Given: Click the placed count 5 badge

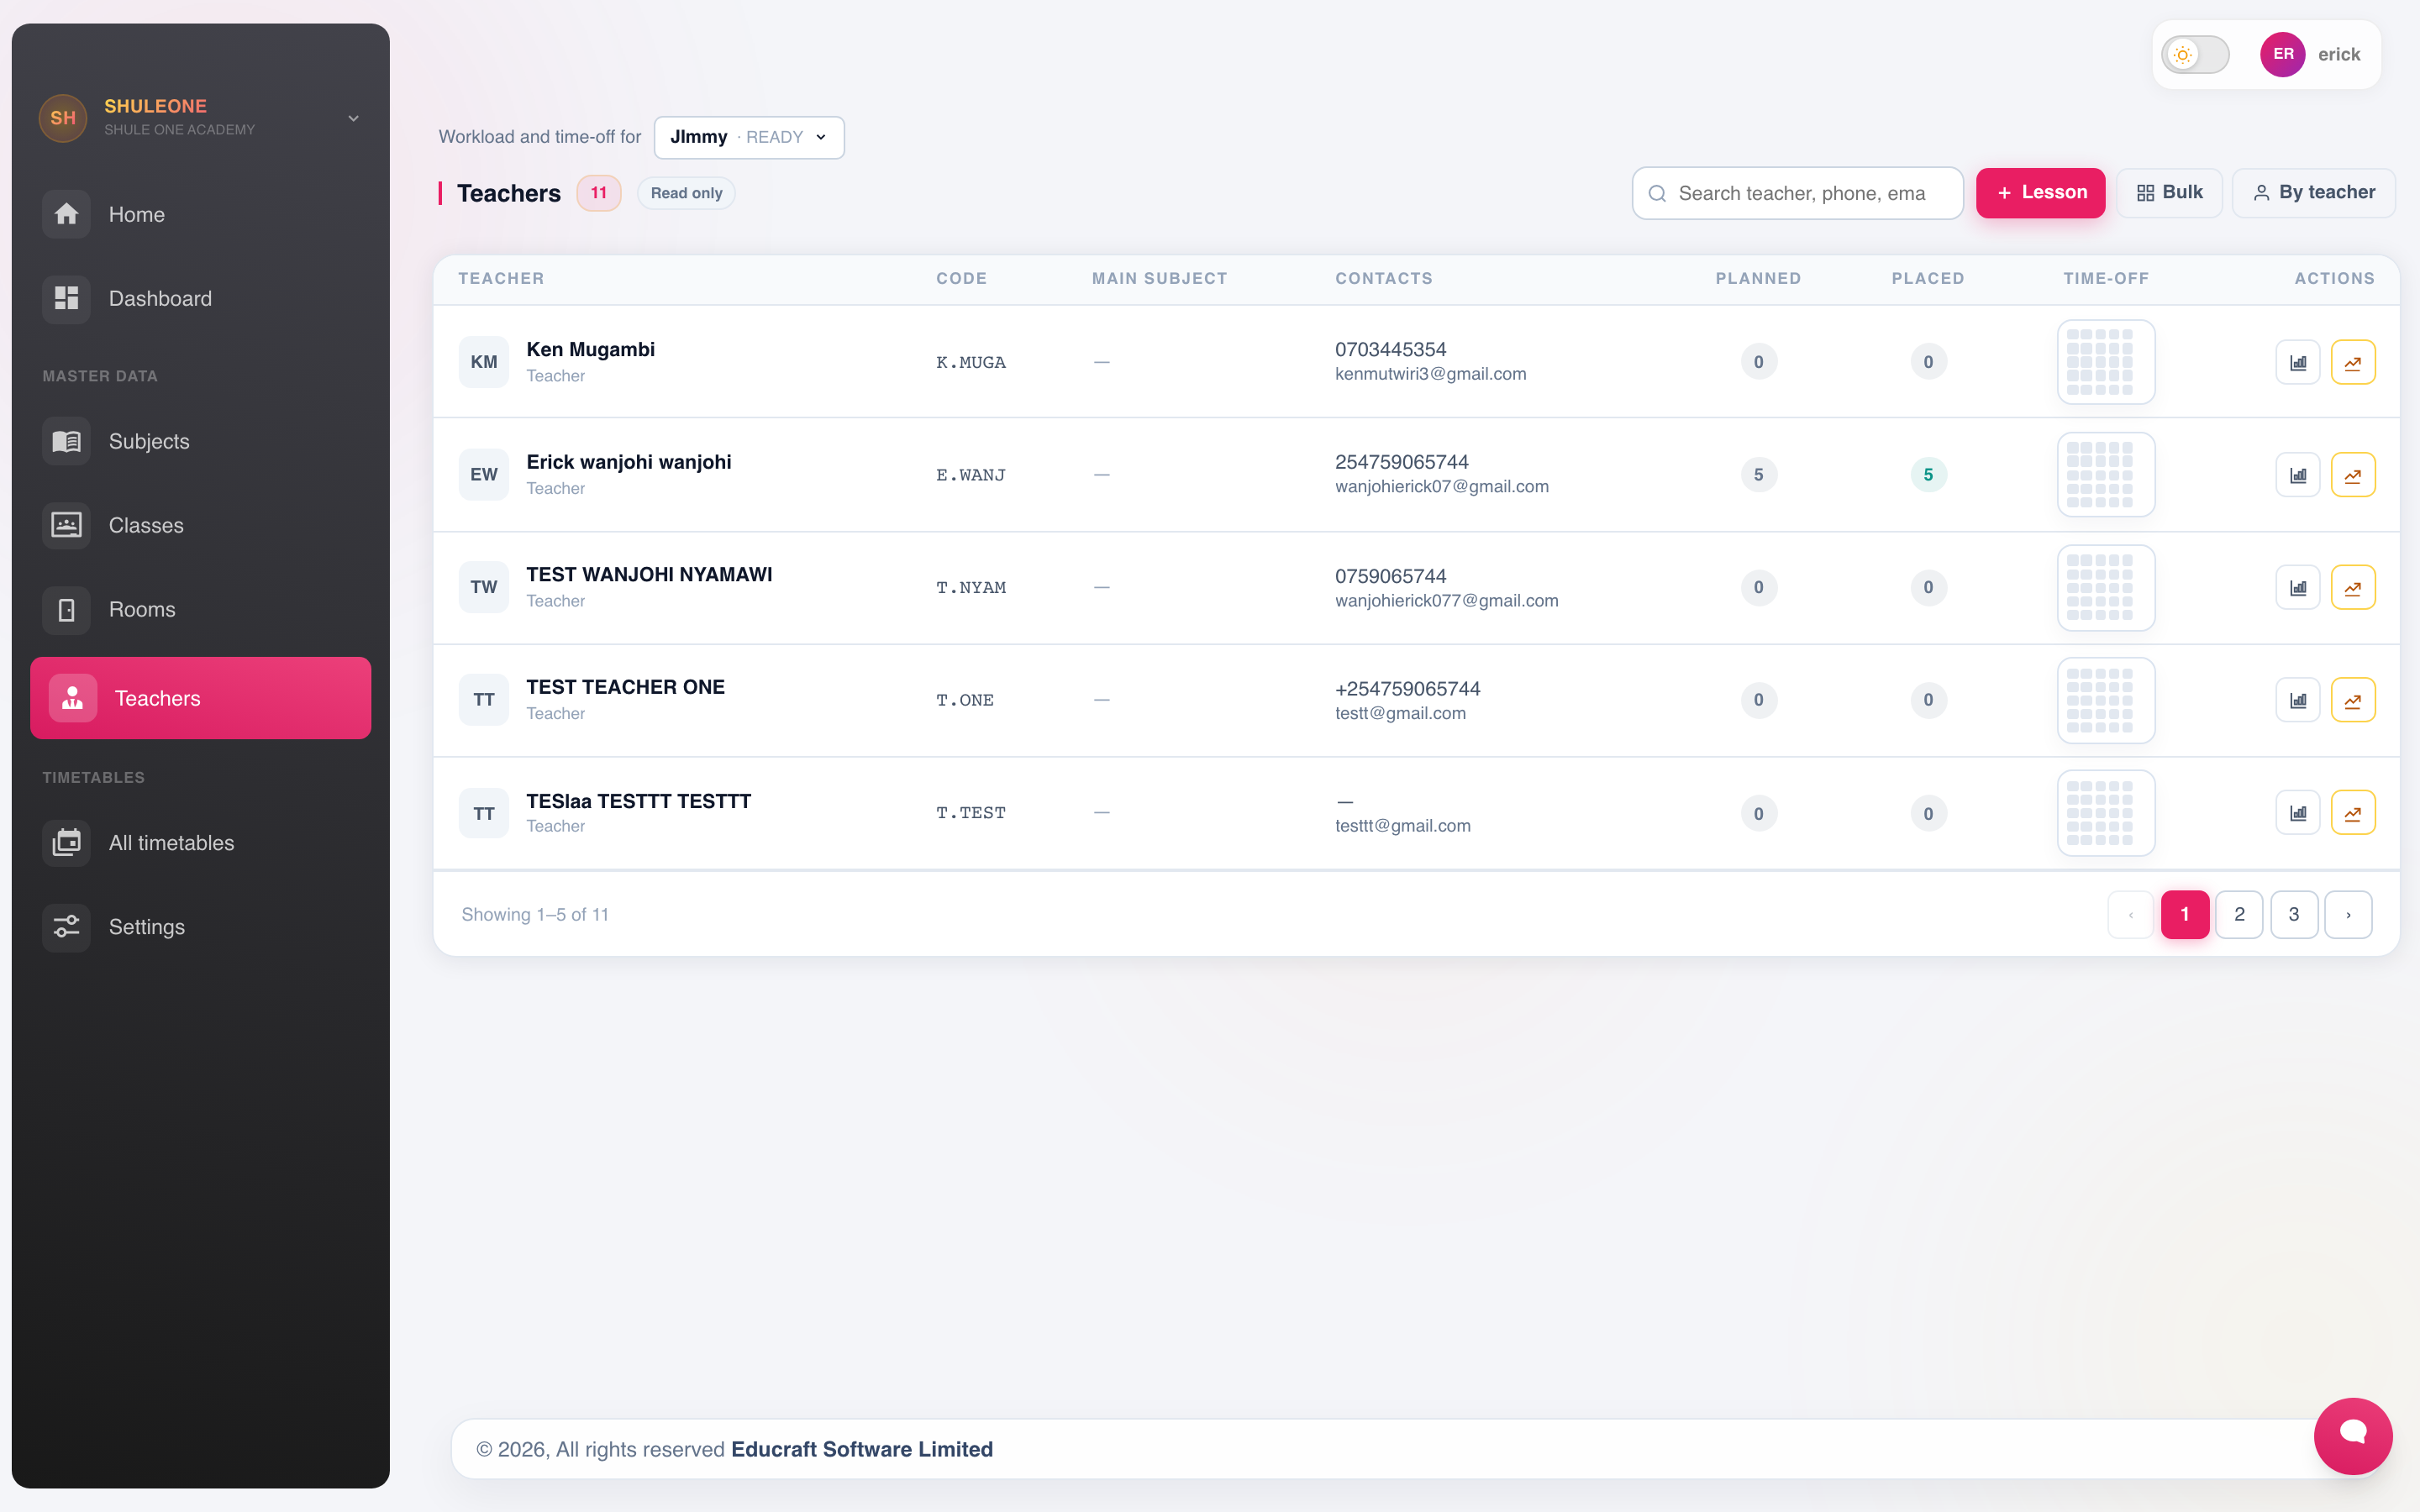Looking at the screenshot, I should [1928, 475].
